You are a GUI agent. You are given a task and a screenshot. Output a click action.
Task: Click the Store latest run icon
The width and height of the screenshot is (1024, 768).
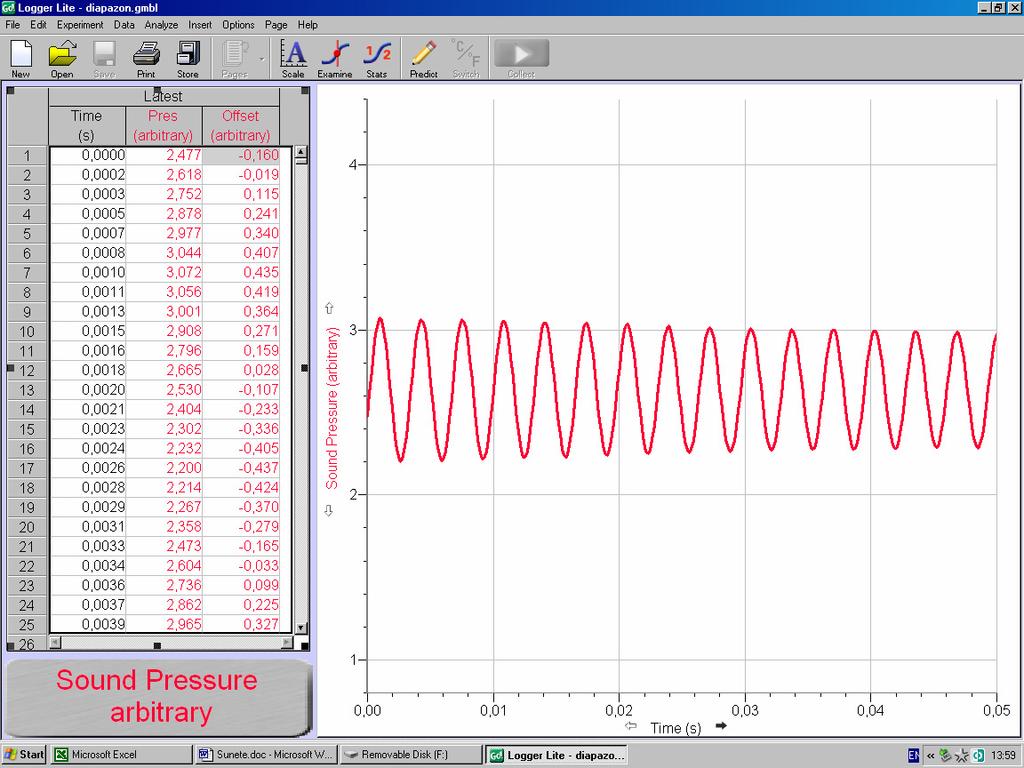[x=187, y=58]
